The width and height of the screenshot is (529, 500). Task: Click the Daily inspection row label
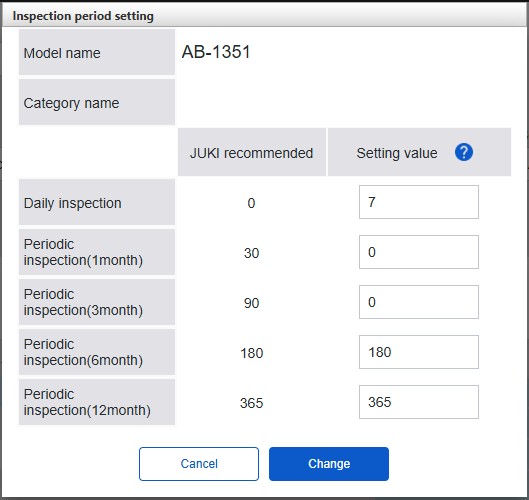tap(97, 202)
